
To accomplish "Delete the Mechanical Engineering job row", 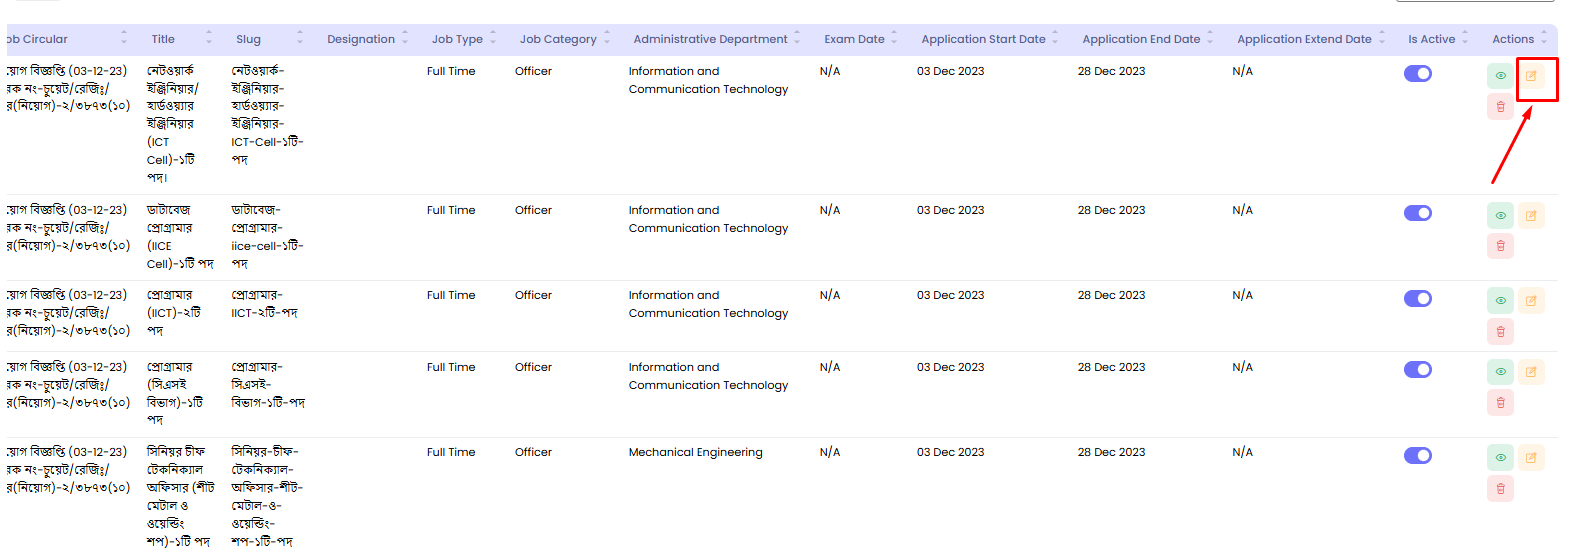I will click(1500, 488).
